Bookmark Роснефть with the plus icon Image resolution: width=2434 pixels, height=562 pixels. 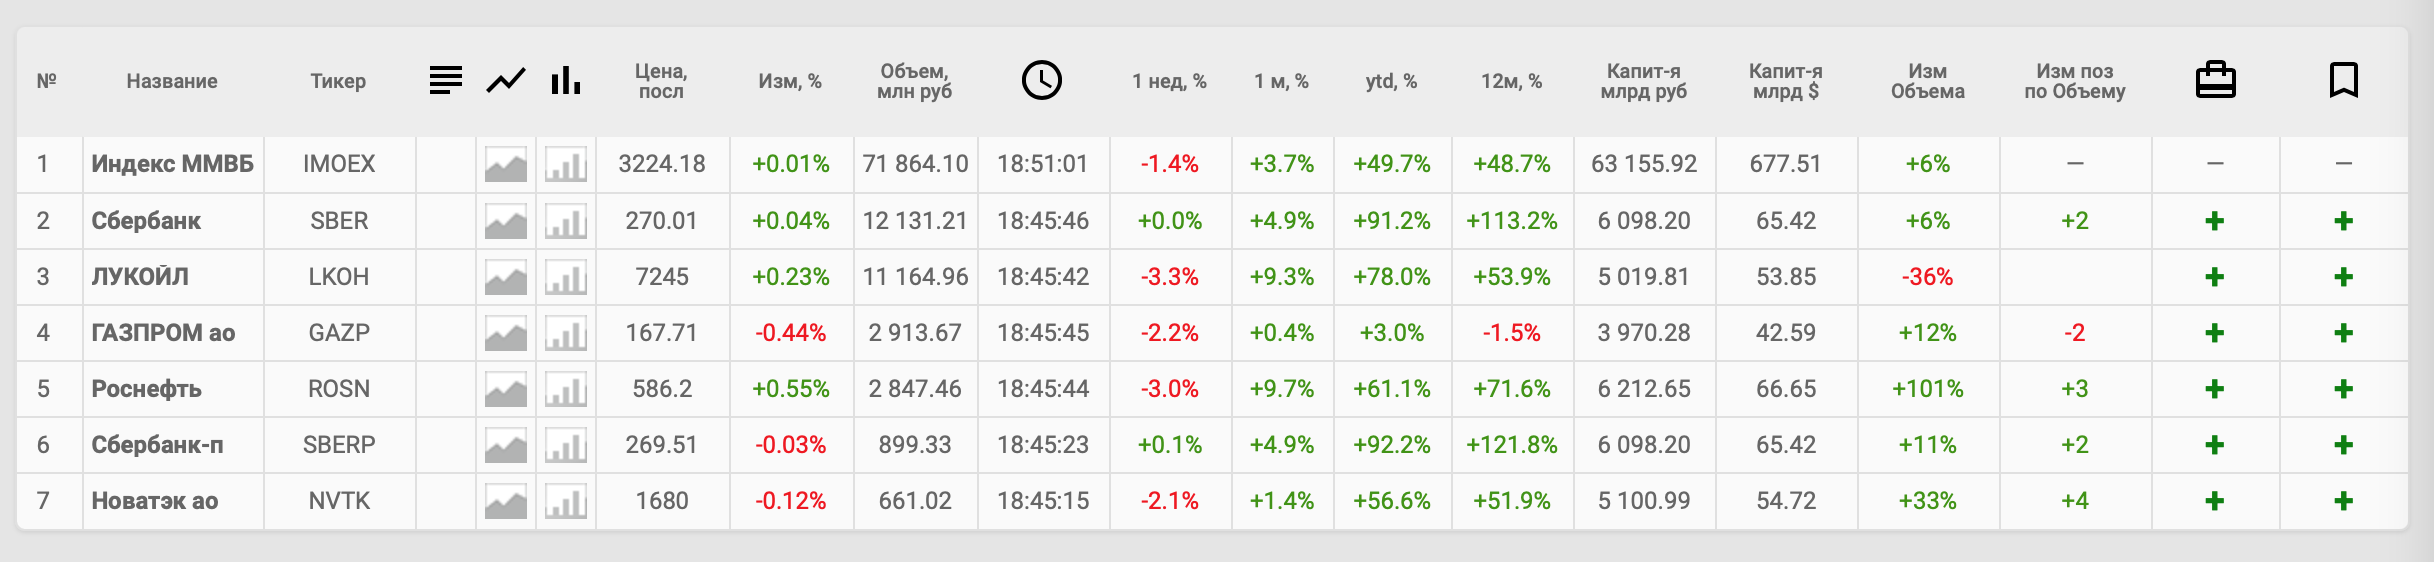pos(2343,389)
